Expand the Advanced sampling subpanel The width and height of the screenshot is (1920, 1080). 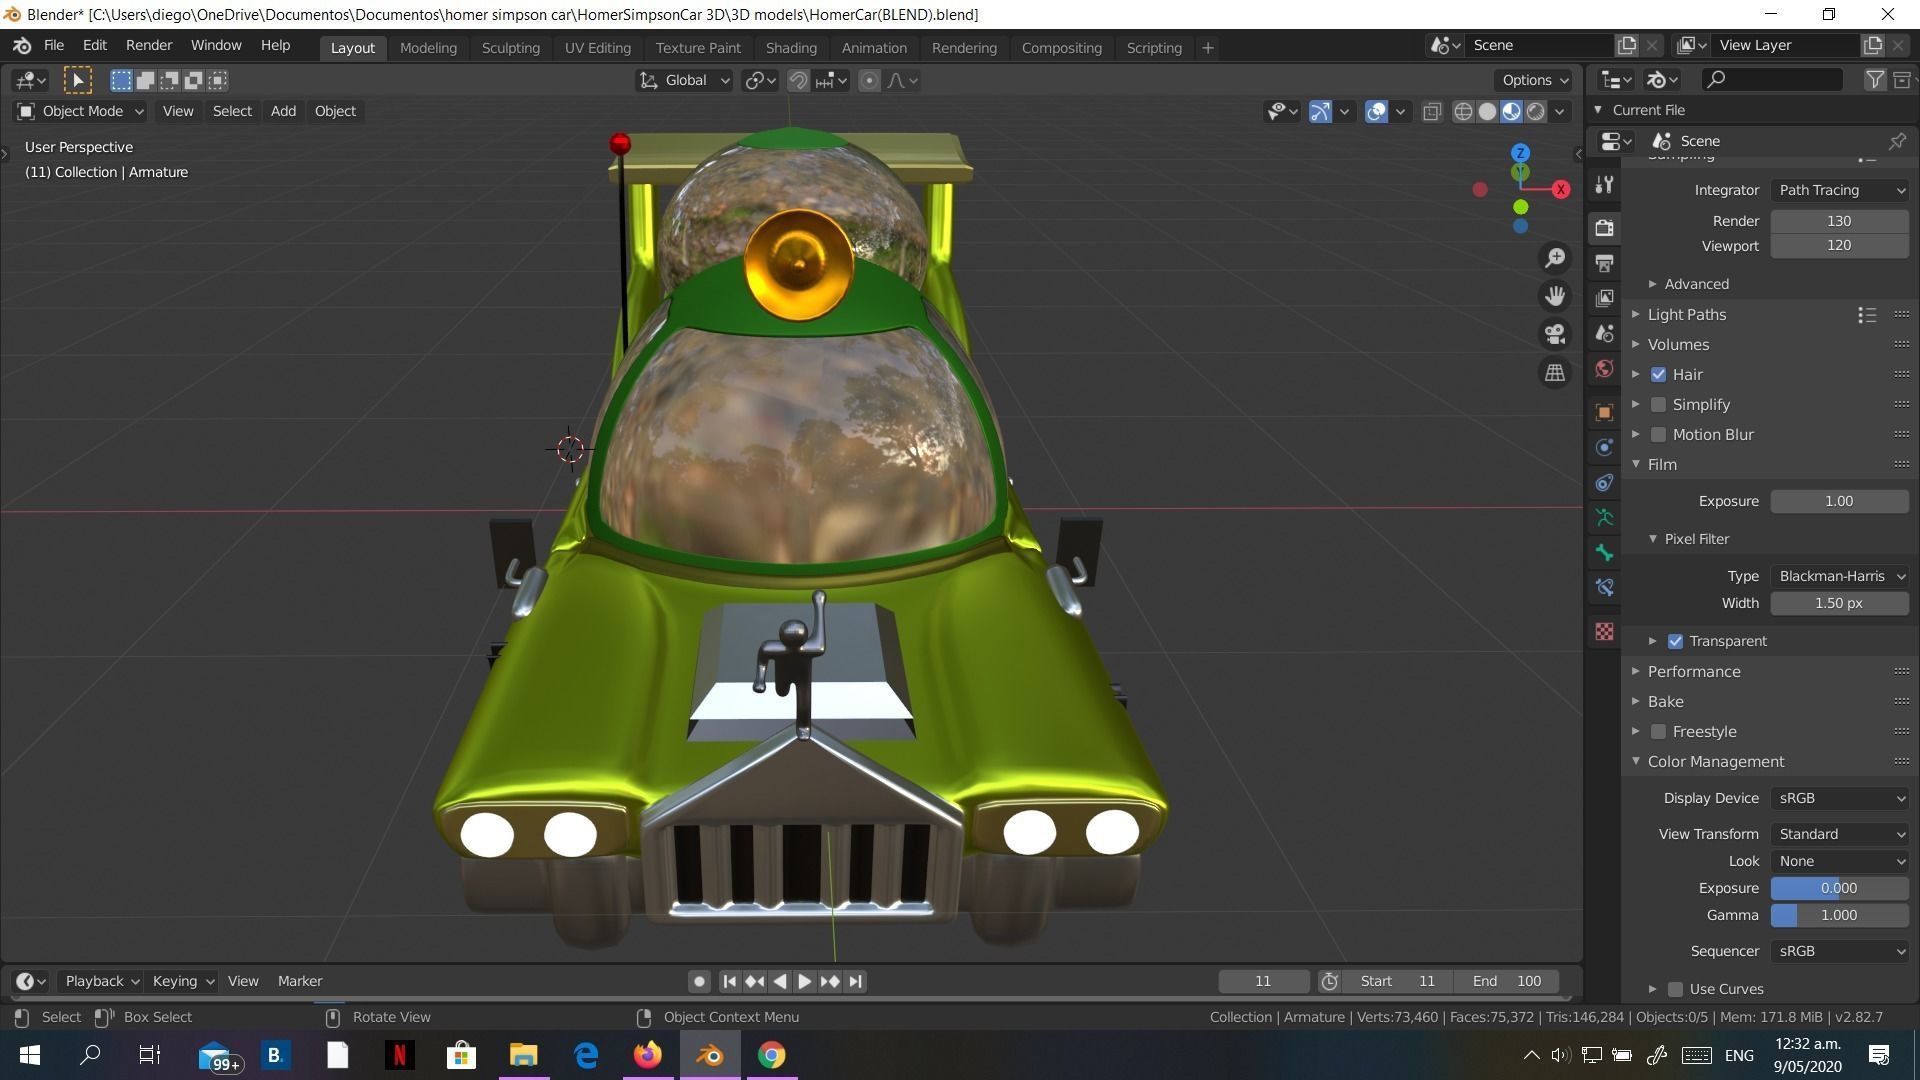[x=1695, y=284]
